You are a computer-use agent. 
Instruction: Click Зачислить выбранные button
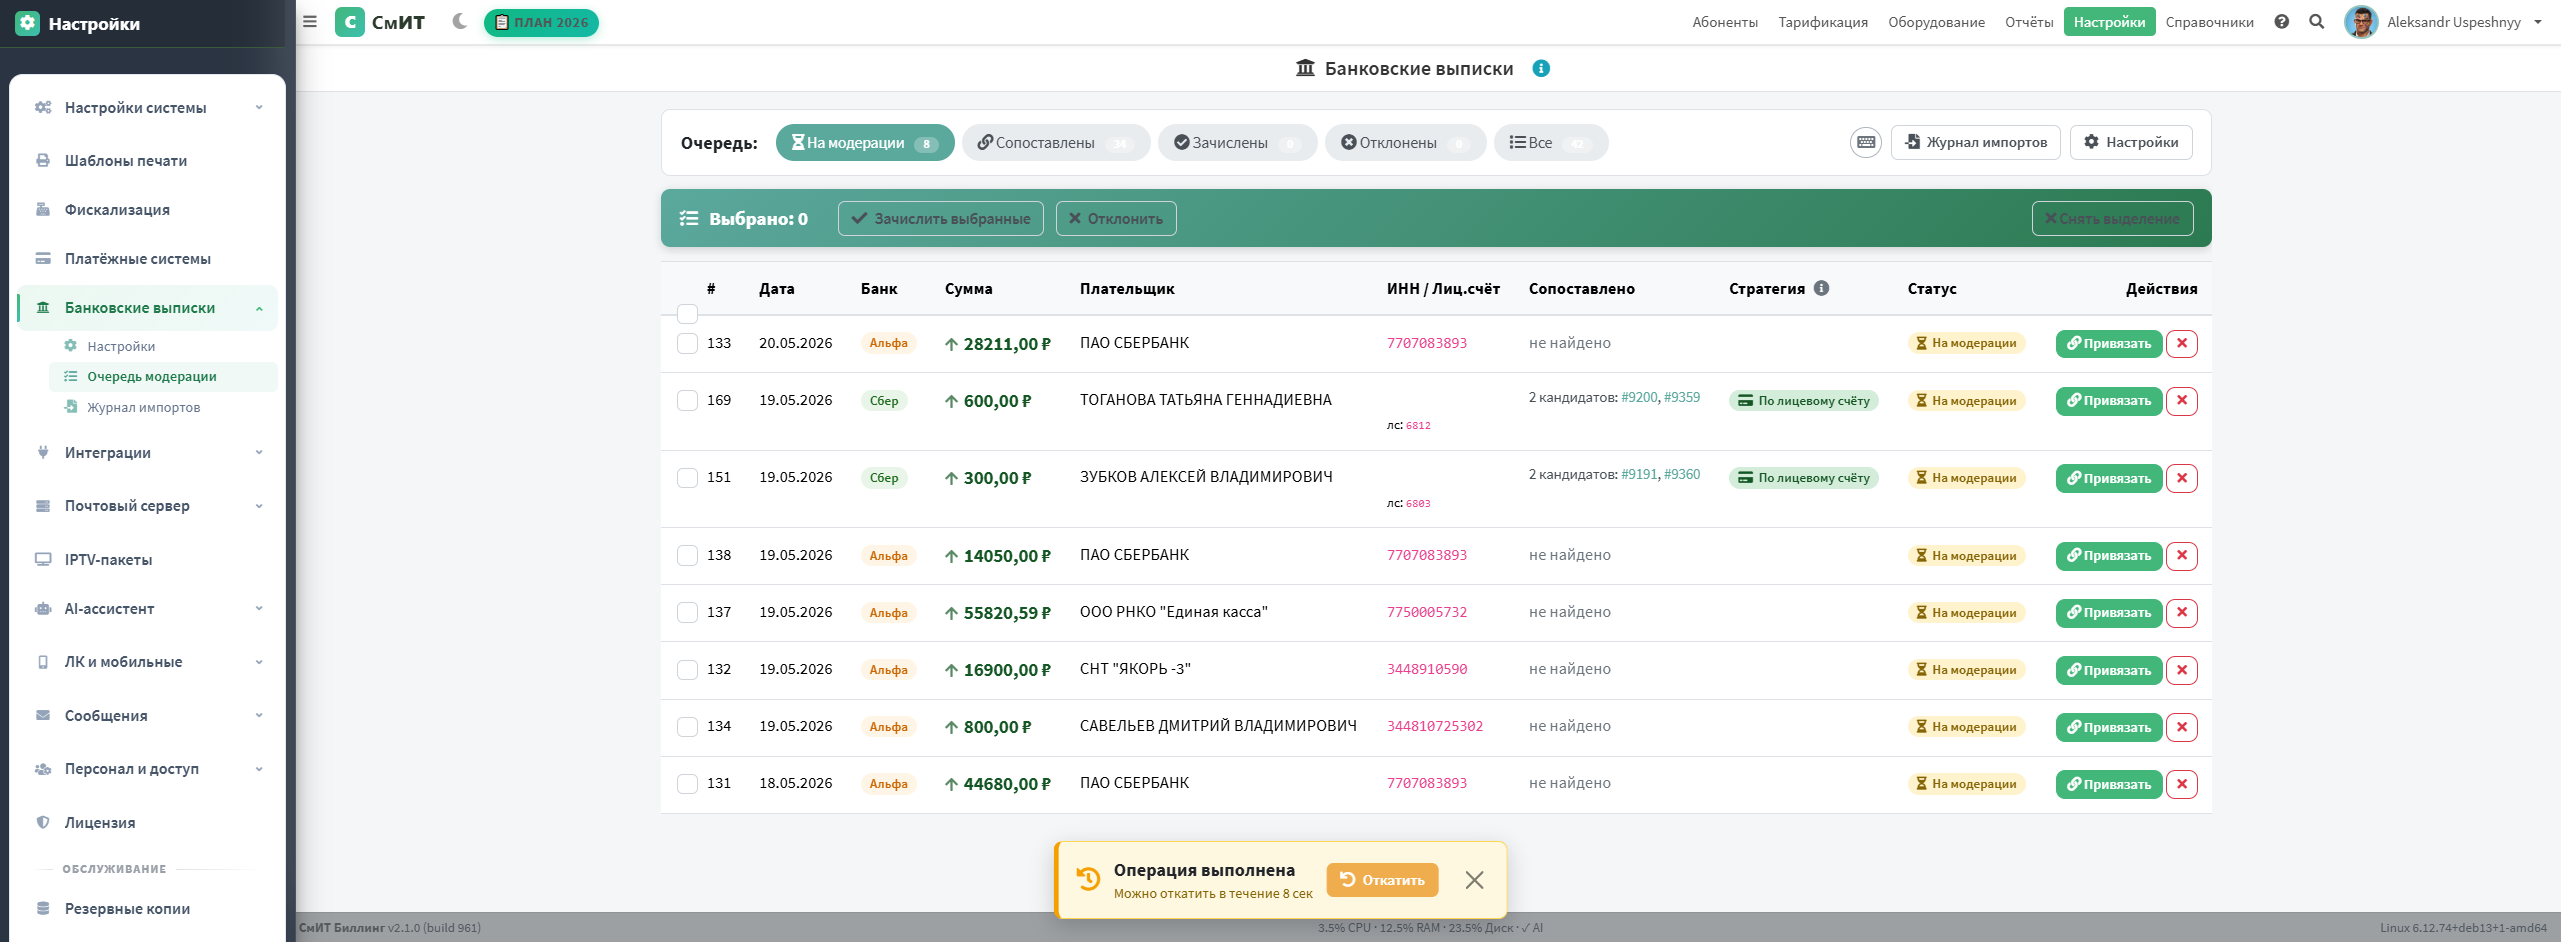(940, 218)
